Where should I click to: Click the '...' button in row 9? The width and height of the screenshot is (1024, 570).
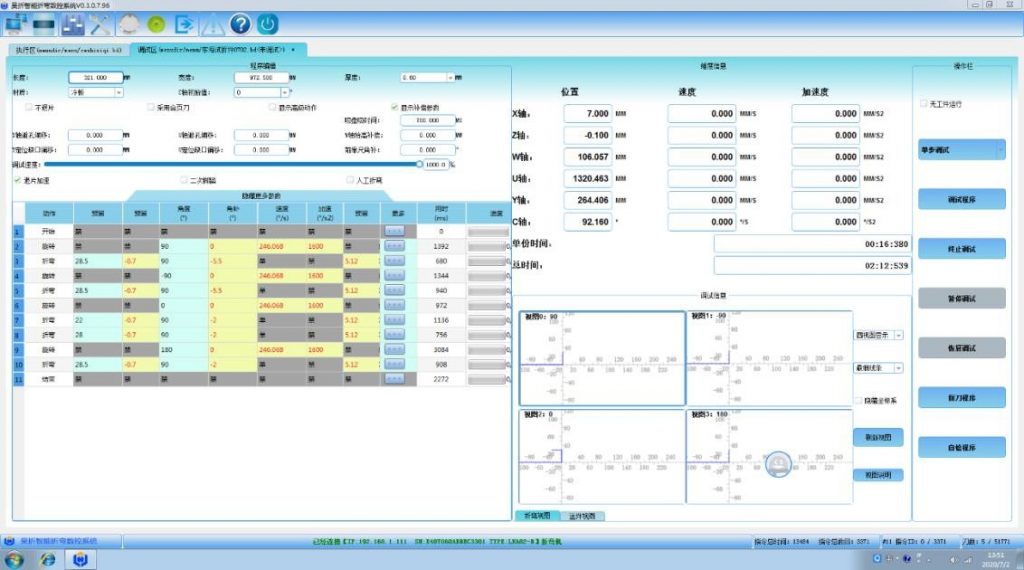point(394,350)
